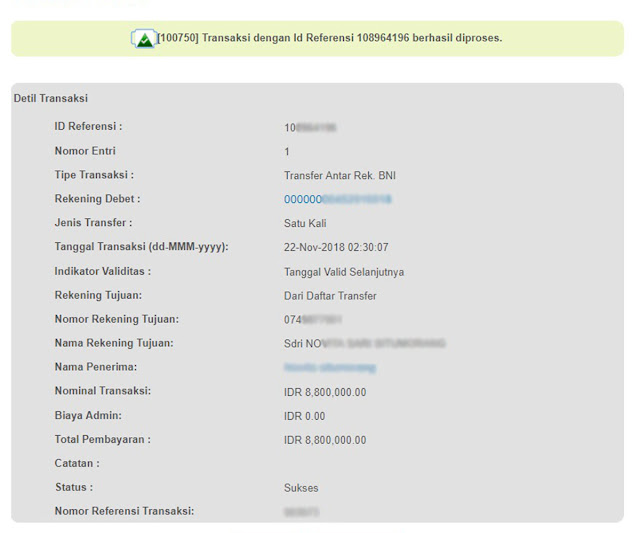
Task: Select the 'Total Pembayaran :' label
Action: 102,440
